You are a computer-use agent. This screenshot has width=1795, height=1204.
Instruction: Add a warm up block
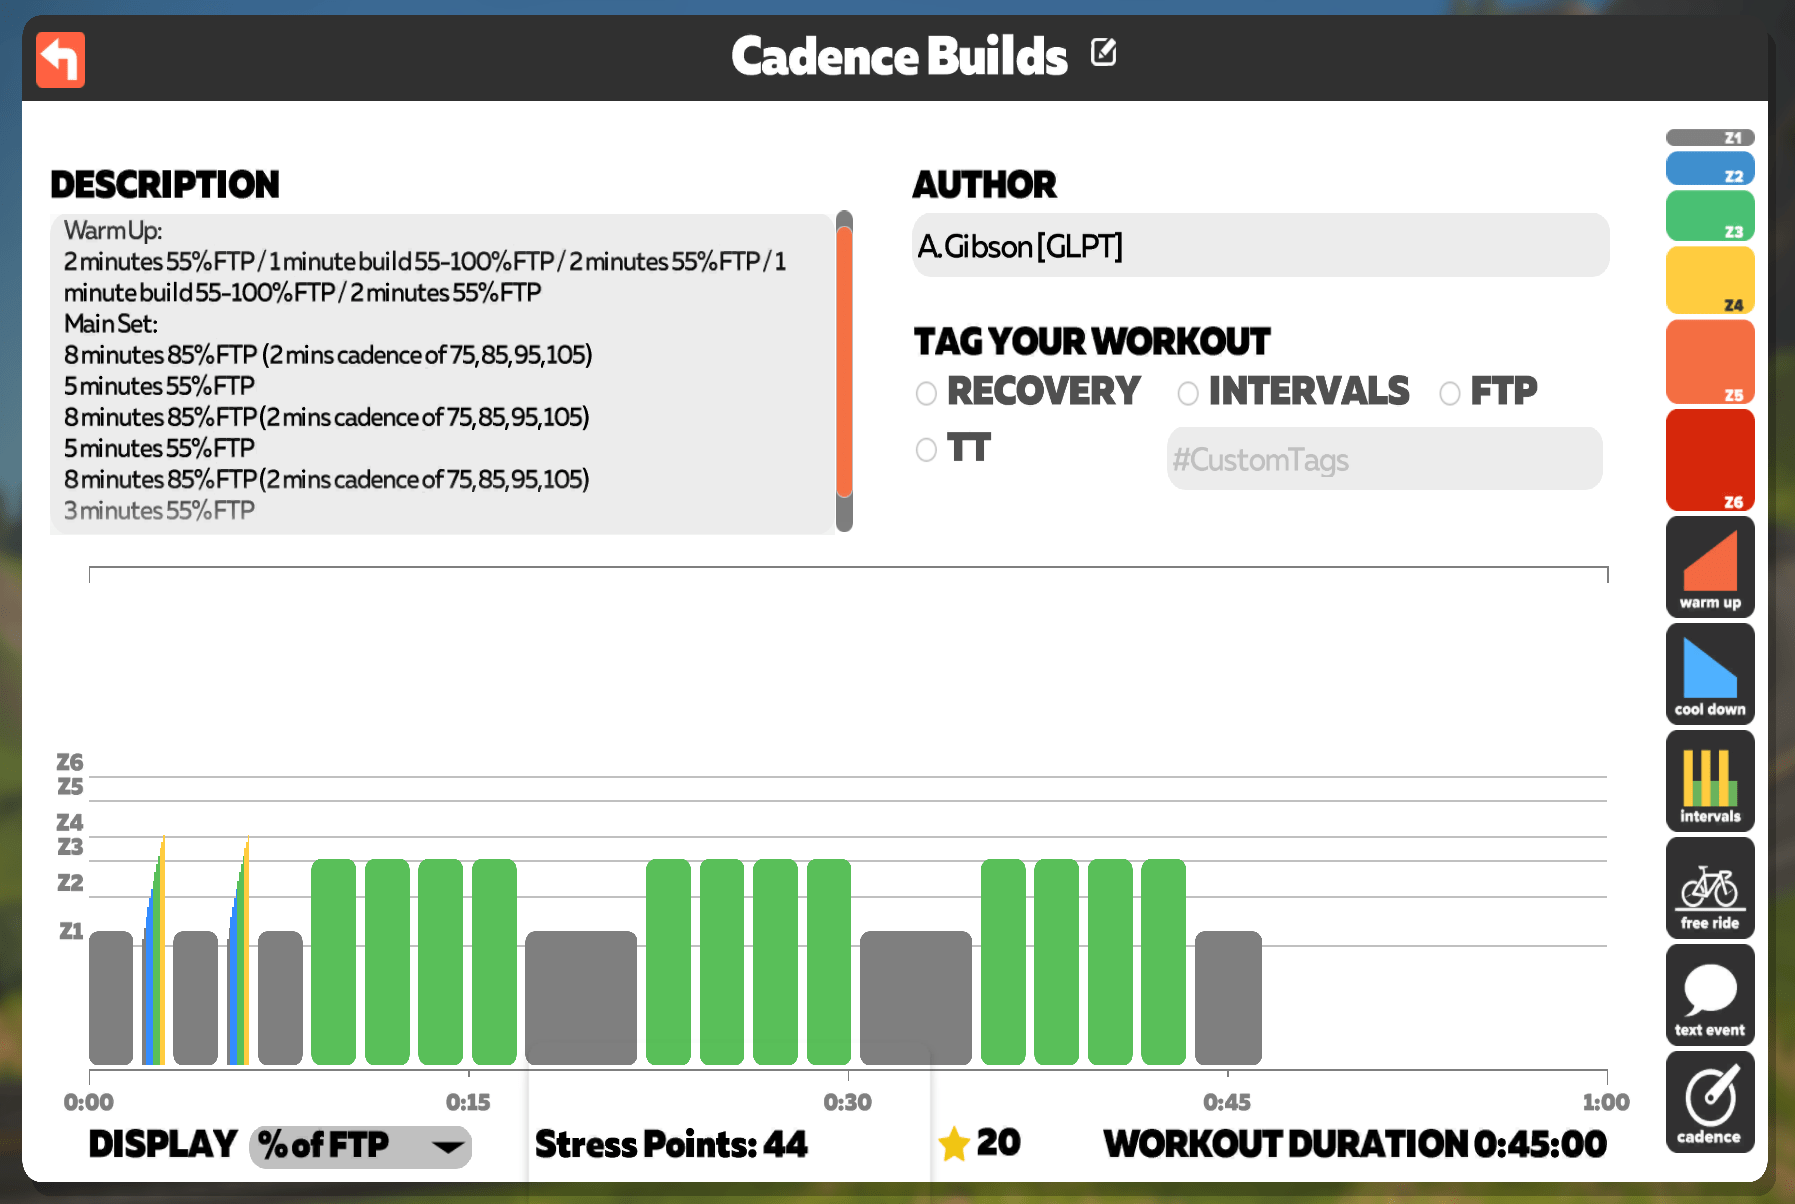click(x=1710, y=567)
